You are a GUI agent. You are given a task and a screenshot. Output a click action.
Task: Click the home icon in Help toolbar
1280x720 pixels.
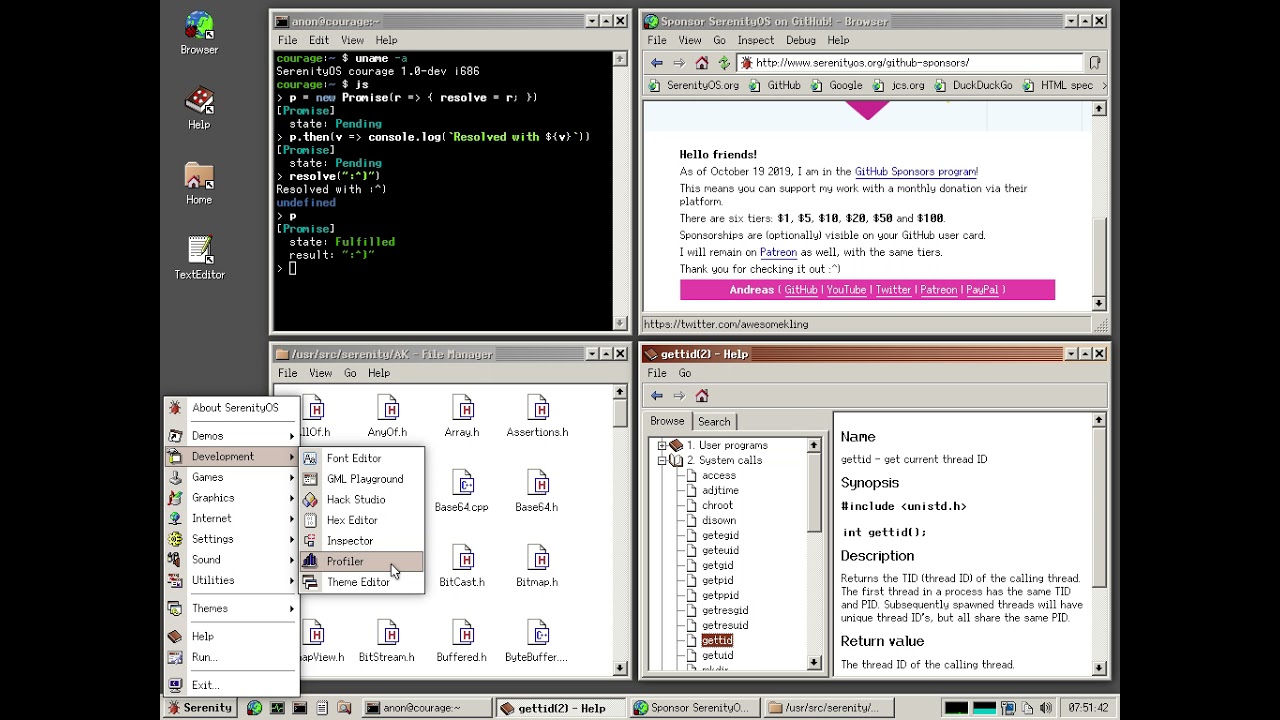click(x=702, y=396)
